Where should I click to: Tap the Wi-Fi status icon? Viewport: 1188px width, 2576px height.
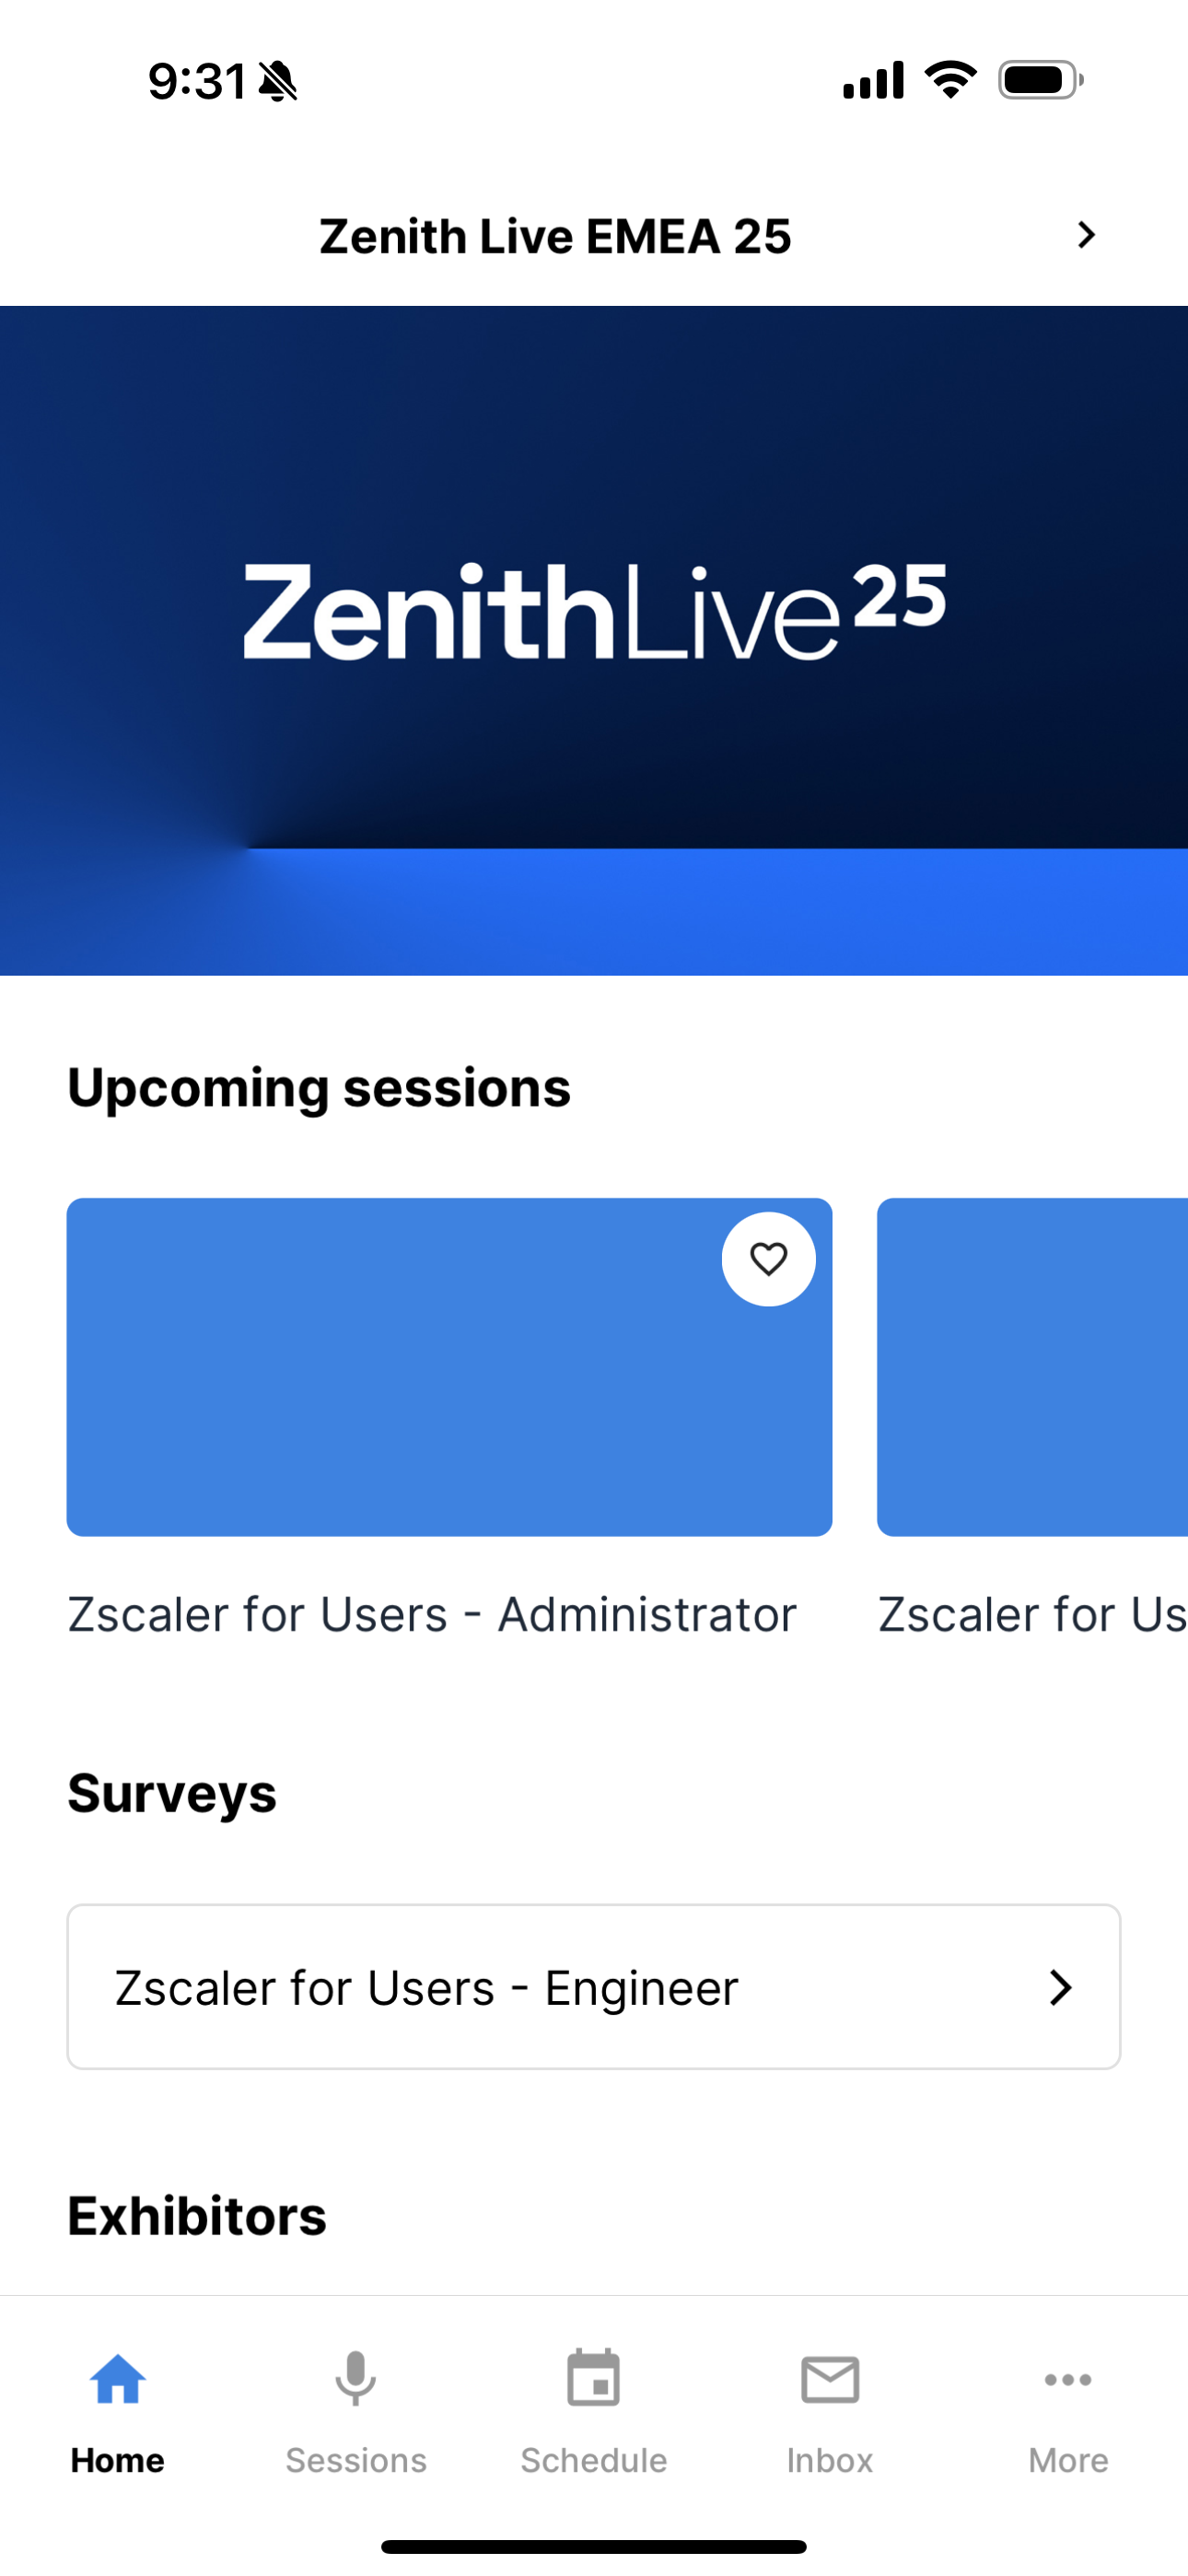951,79
